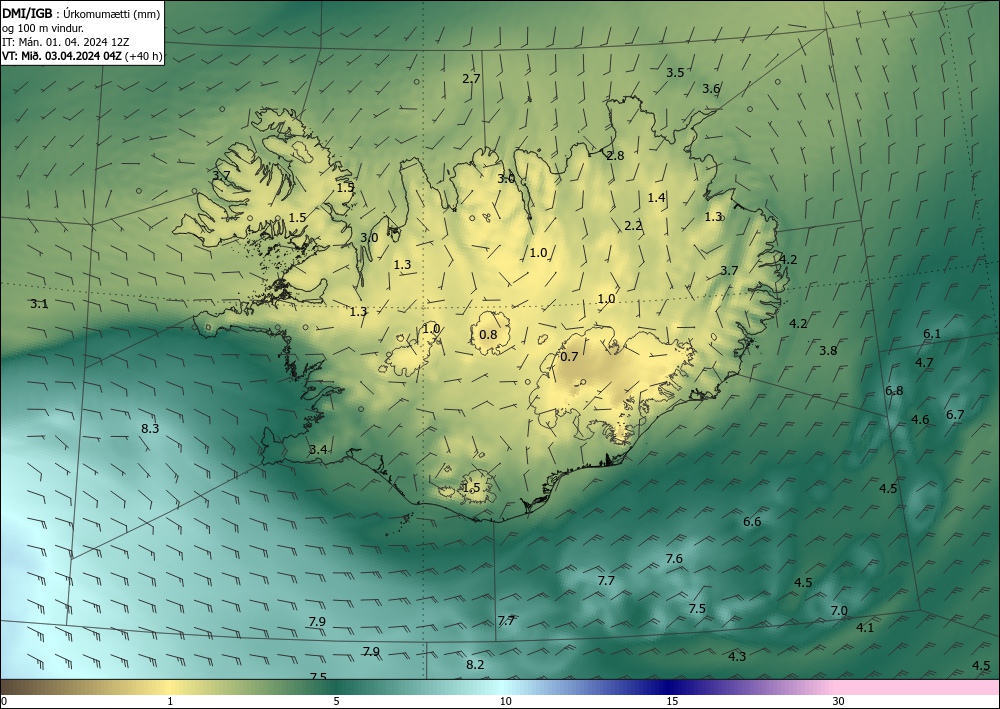The width and height of the screenshot is (1000, 709).
Task: Select the 'VT: Mið. 03.04.2024 04Z (+40 h)' line
Action: tap(82, 56)
